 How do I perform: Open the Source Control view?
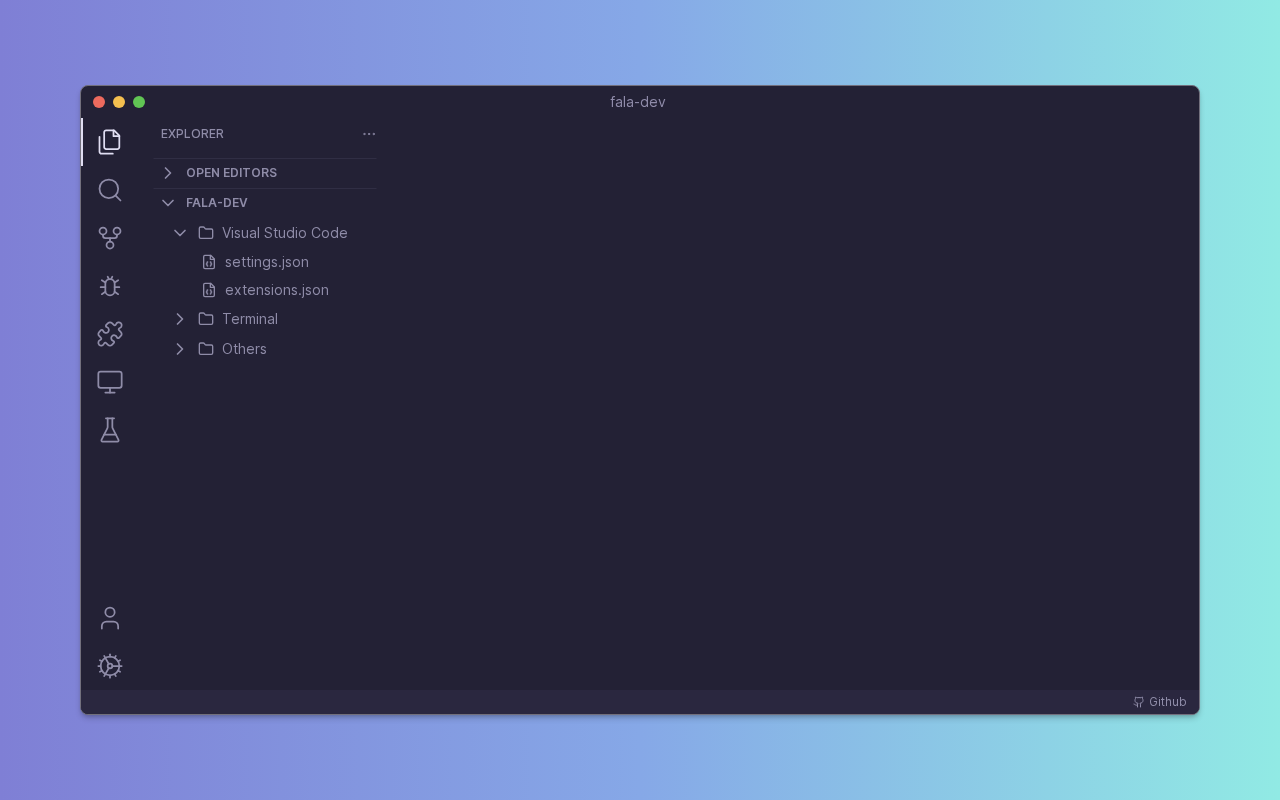point(110,238)
